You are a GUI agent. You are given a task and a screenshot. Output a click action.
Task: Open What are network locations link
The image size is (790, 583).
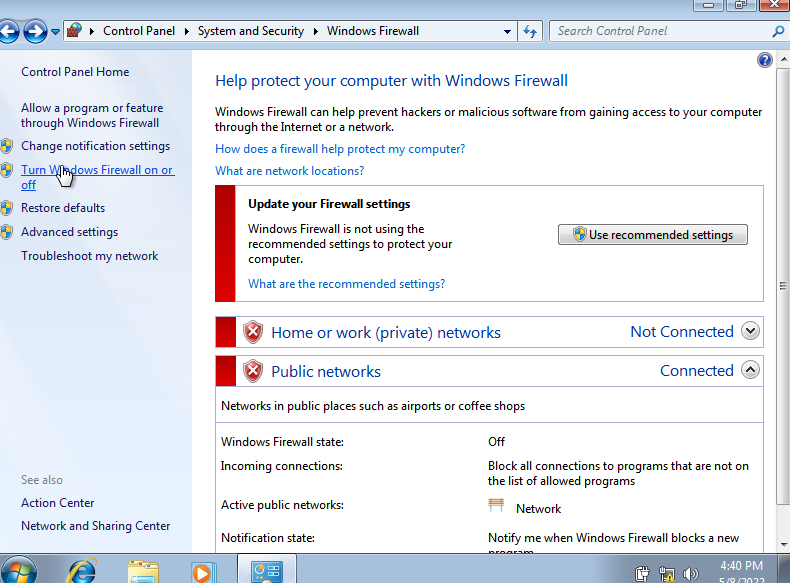(290, 171)
